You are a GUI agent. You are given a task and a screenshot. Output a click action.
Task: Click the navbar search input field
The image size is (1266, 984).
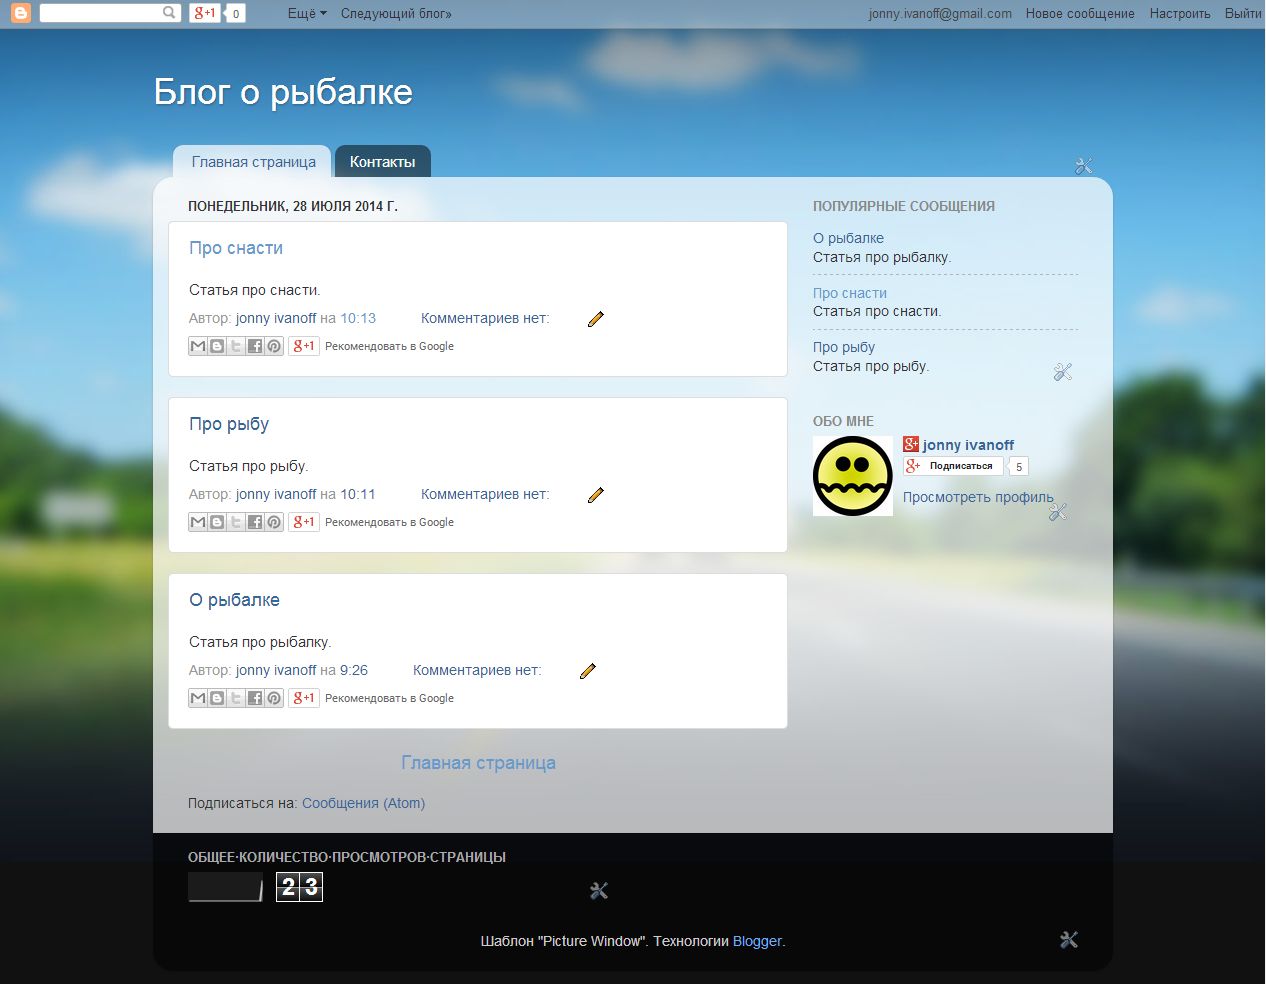tap(100, 13)
